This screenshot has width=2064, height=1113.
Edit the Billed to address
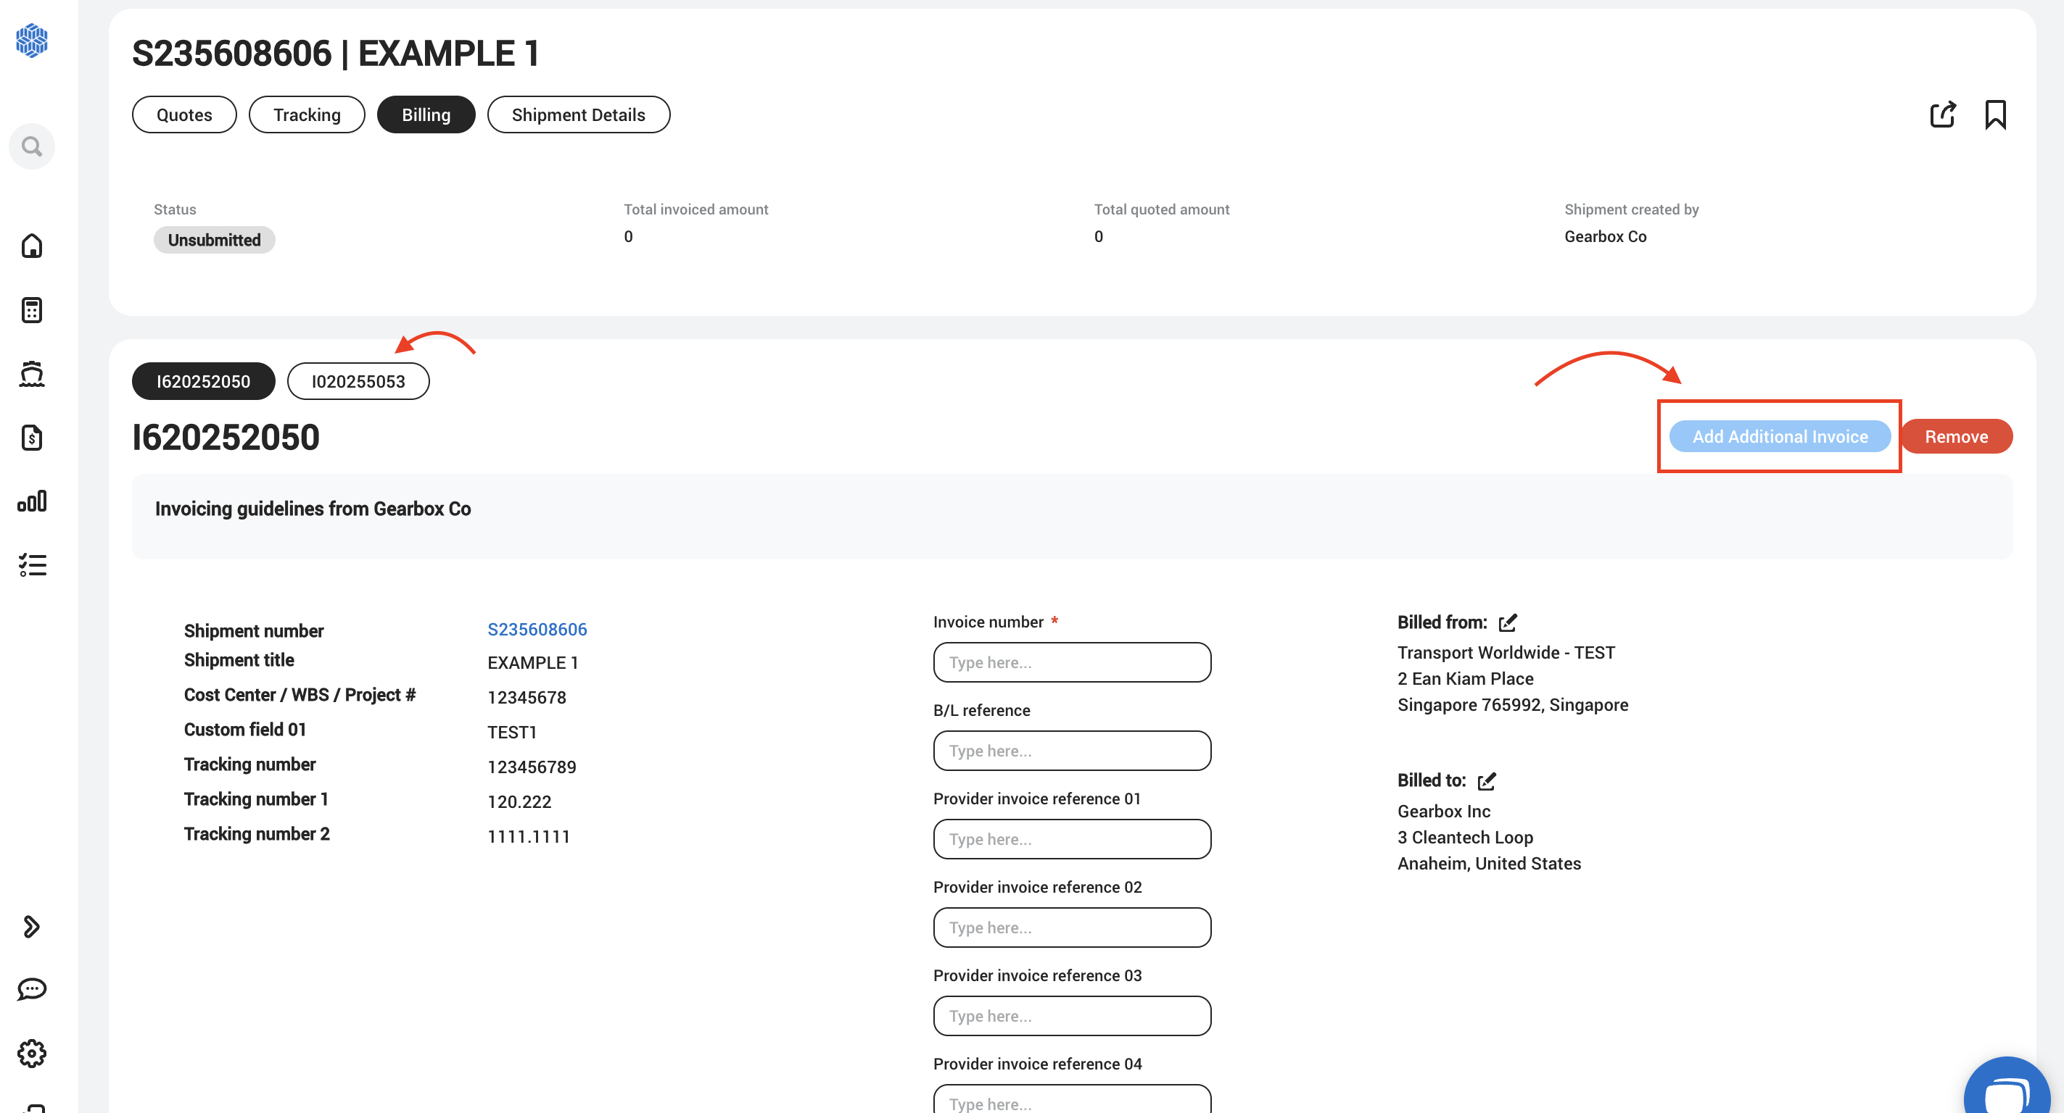pos(1487,781)
